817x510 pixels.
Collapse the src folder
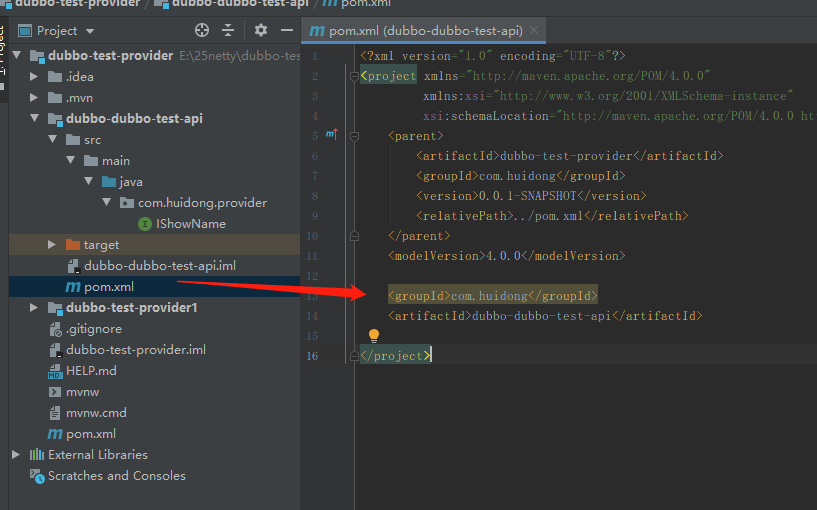tap(53, 139)
